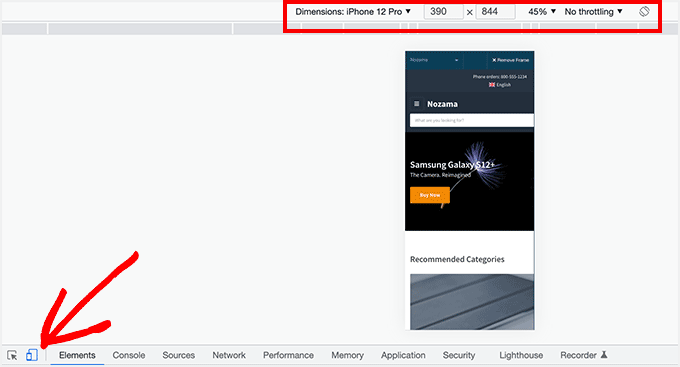Open the Network tab
Screen dimensions: 680x367
click(229, 355)
